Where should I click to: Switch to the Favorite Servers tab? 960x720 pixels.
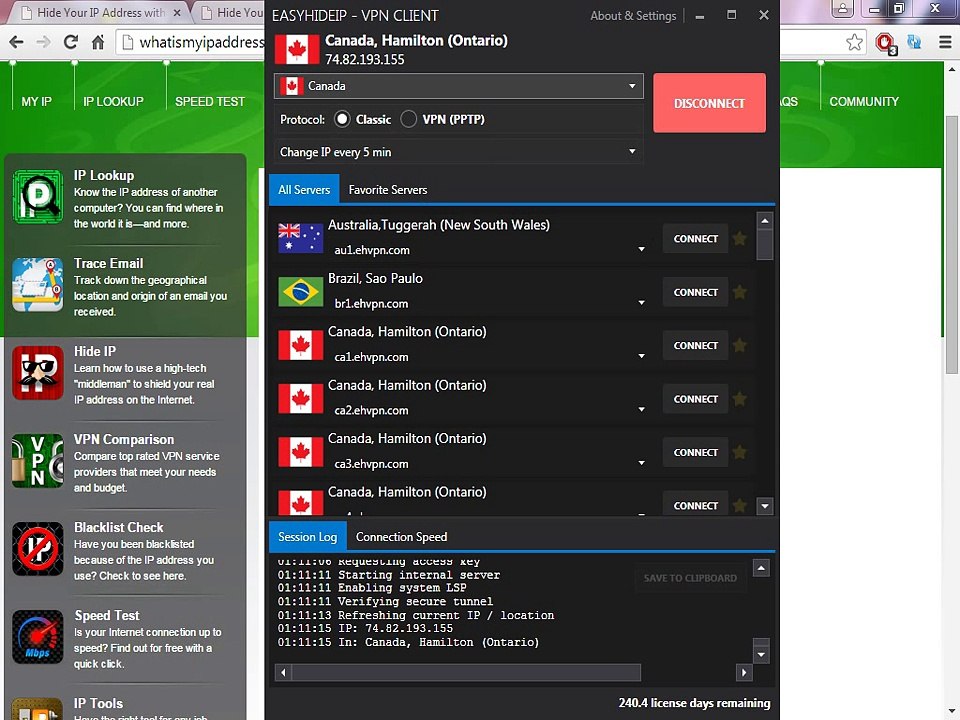tap(388, 190)
